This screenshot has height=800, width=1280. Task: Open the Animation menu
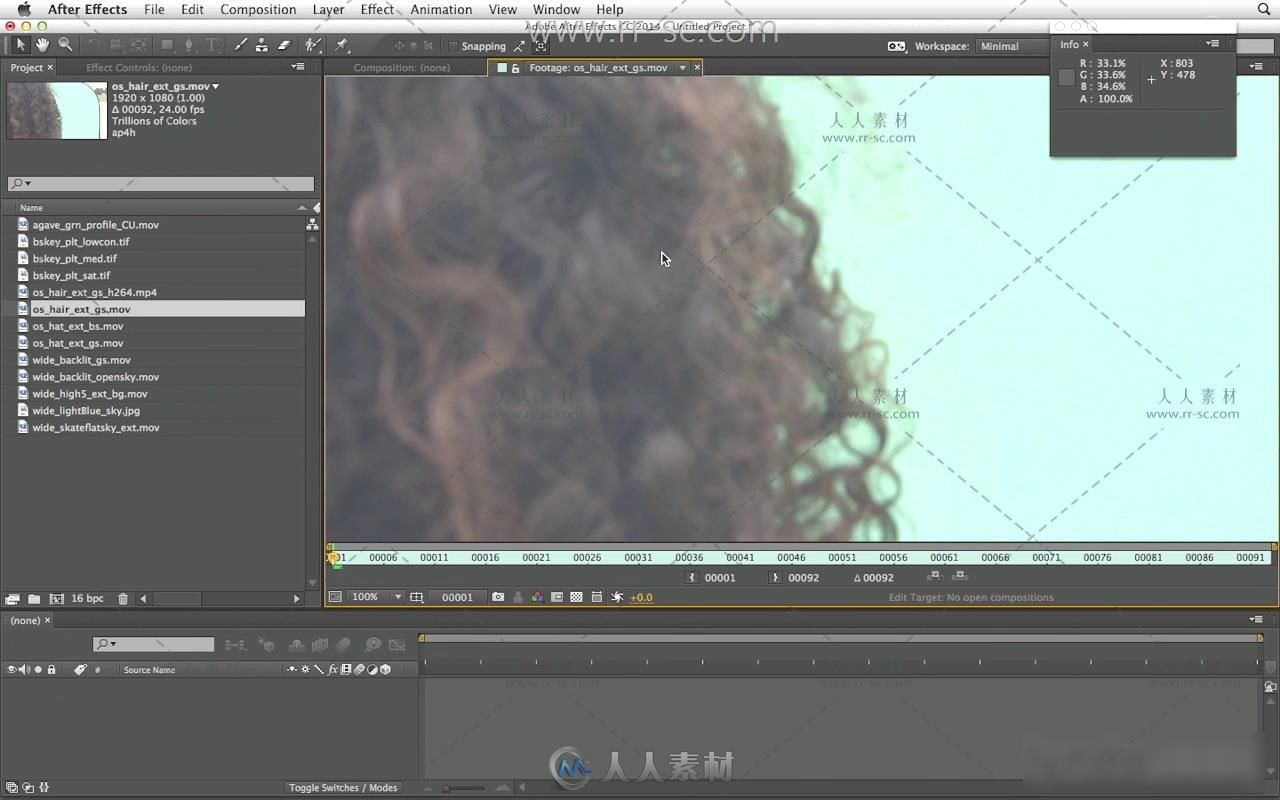(x=441, y=9)
